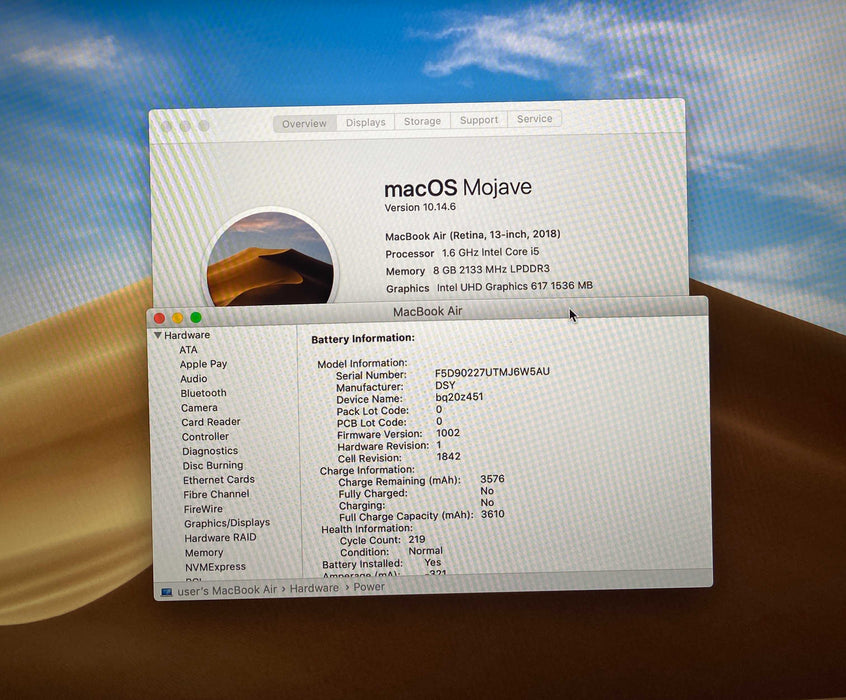This screenshot has width=846, height=700.
Task: Click the Device Name value bq20z451
Action: pos(459,397)
